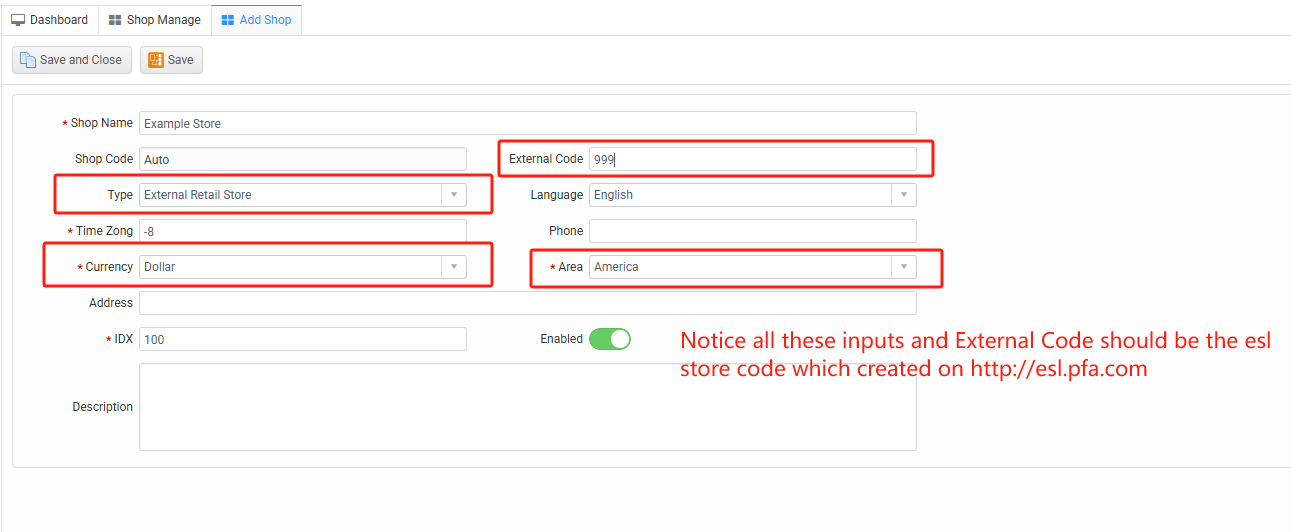Open the Type dropdown arrow
This screenshot has height=532, width=1291.
[x=454, y=195]
